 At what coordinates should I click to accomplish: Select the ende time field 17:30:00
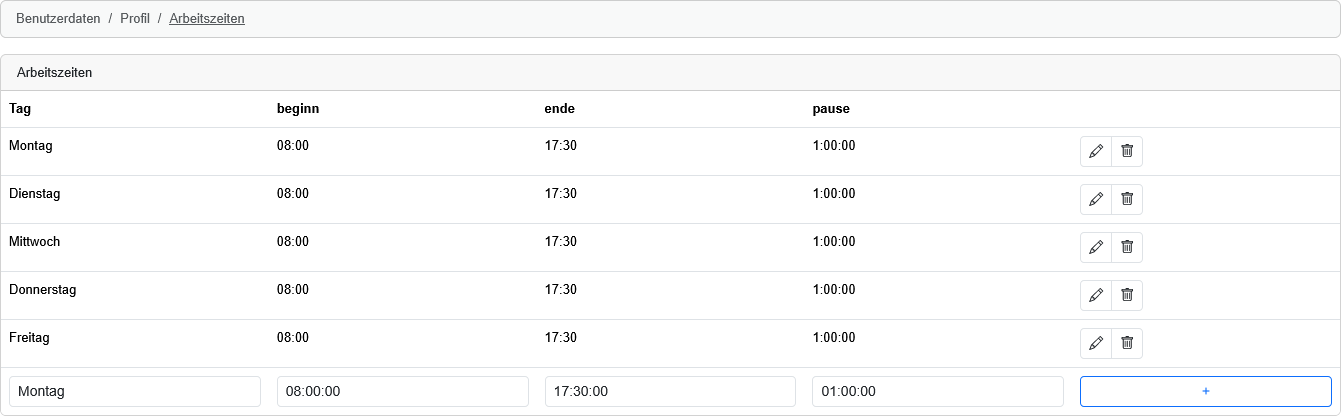670,391
